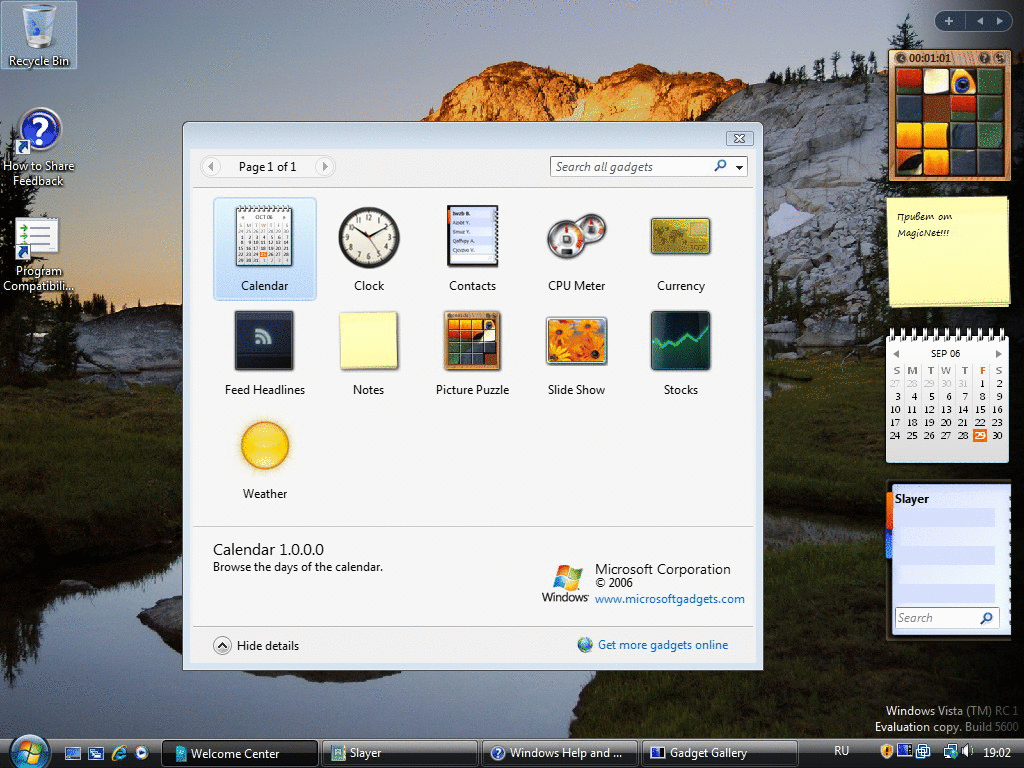This screenshot has width=1024, height=768.
Task: Click Switch between windows quick launch icon
Action: coord(96,753)
